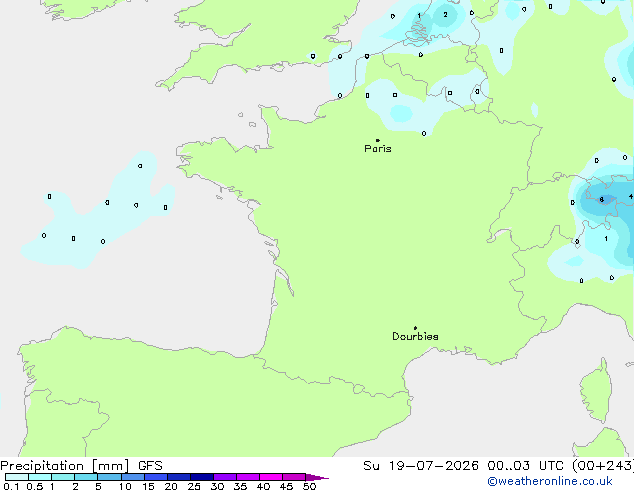
Task: Click the '(00+243)' forecast offset text
Action: (x=603, y=466)
